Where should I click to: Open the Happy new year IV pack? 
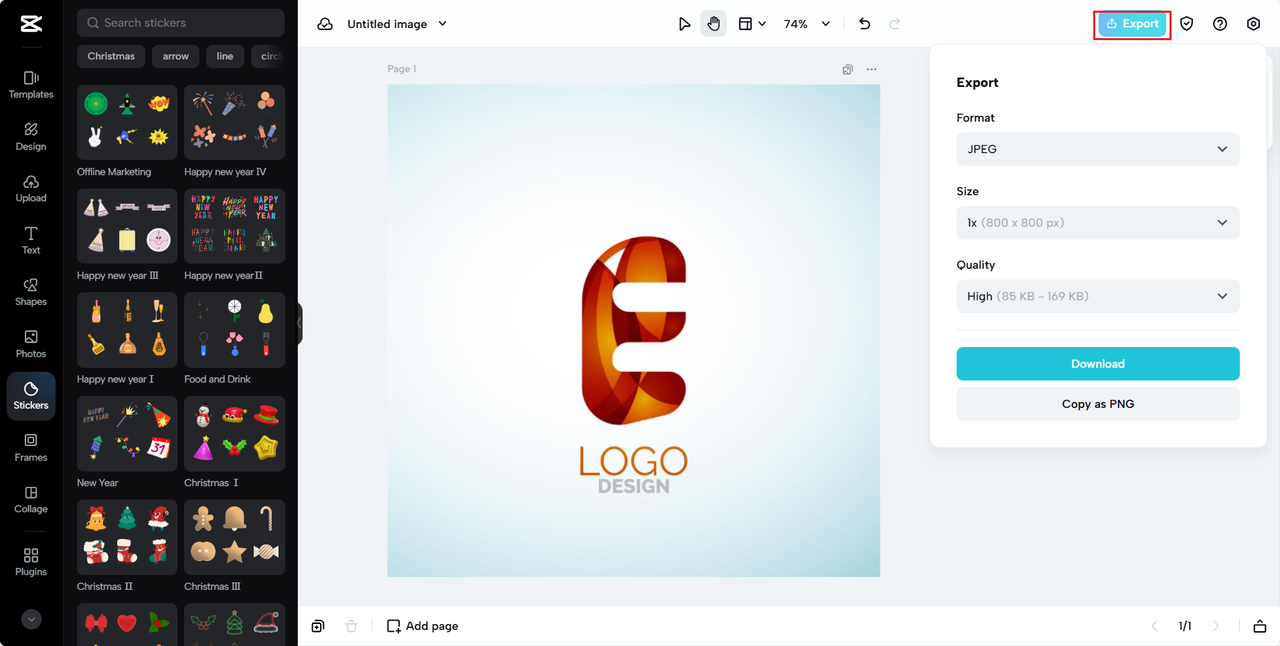234,122
